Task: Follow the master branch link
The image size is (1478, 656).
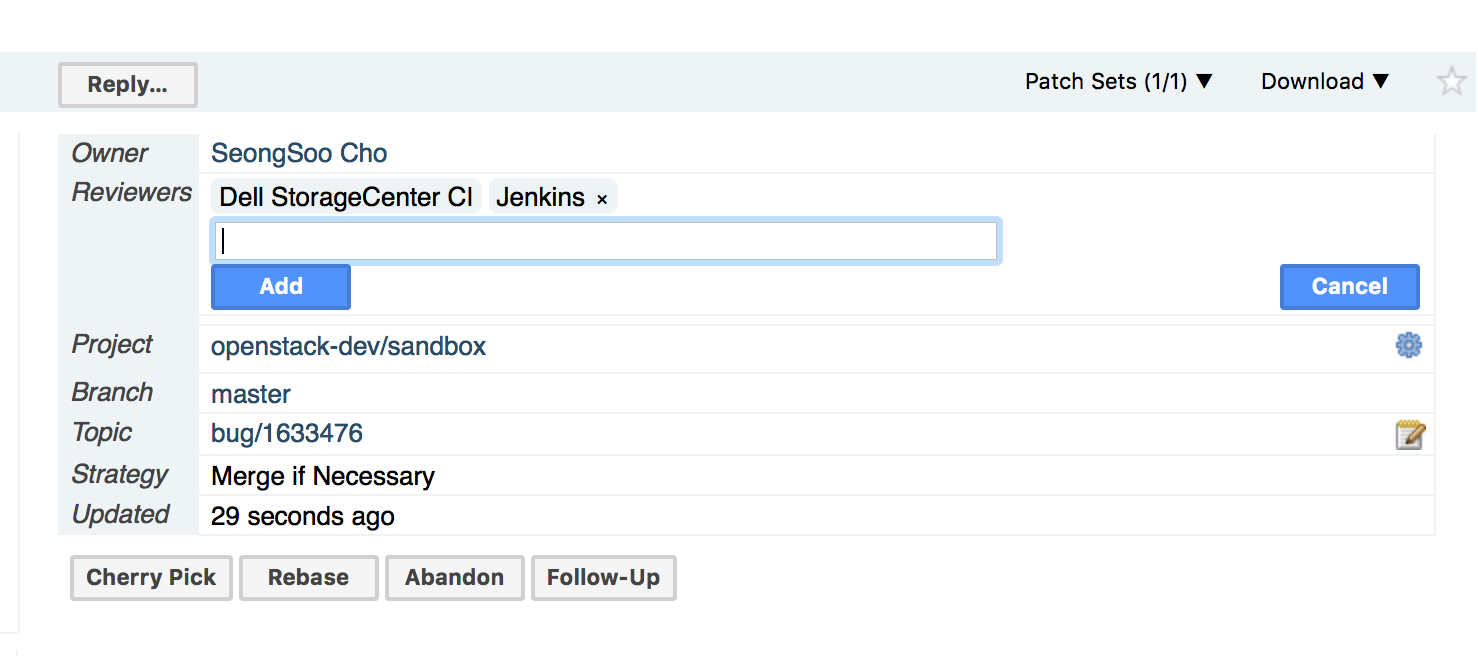Action: 251,395
